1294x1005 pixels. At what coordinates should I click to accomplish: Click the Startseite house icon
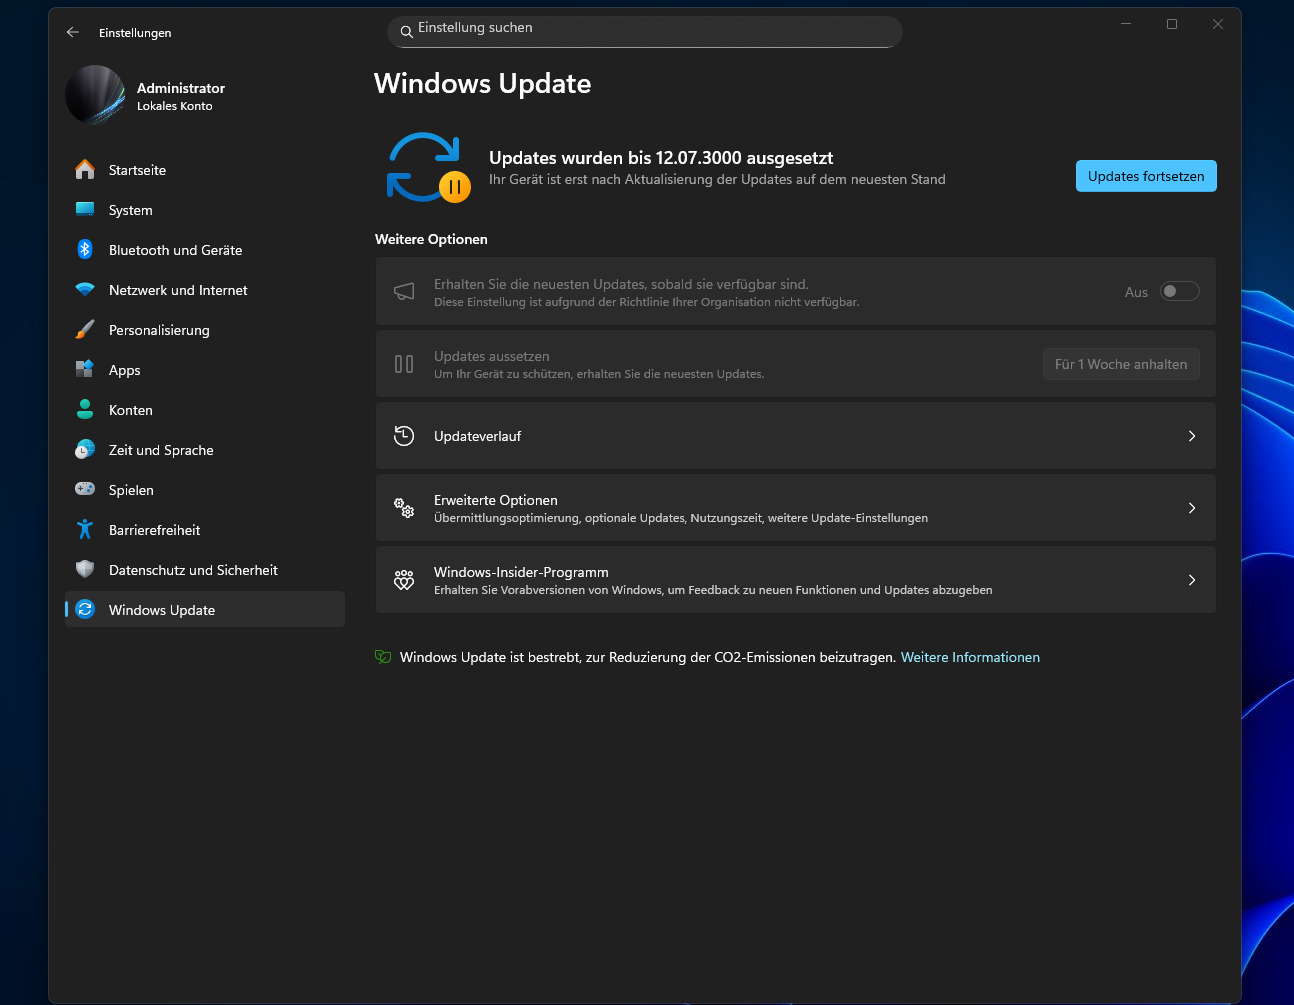pyautogui.click(x=85, y=170)
